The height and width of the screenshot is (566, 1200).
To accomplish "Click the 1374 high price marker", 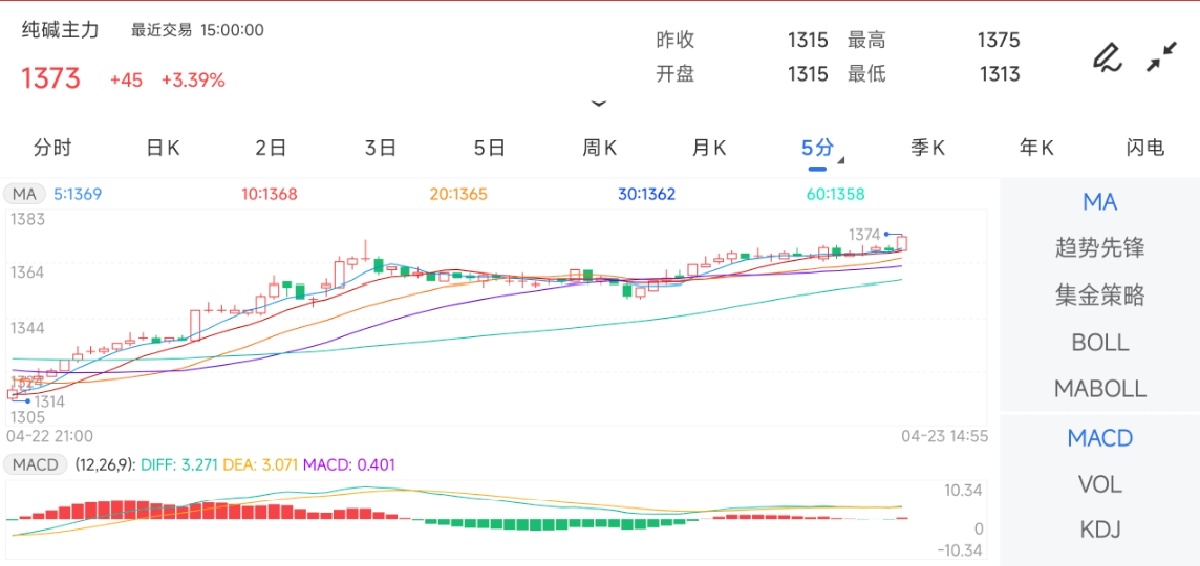I will (x=865, y=234).
